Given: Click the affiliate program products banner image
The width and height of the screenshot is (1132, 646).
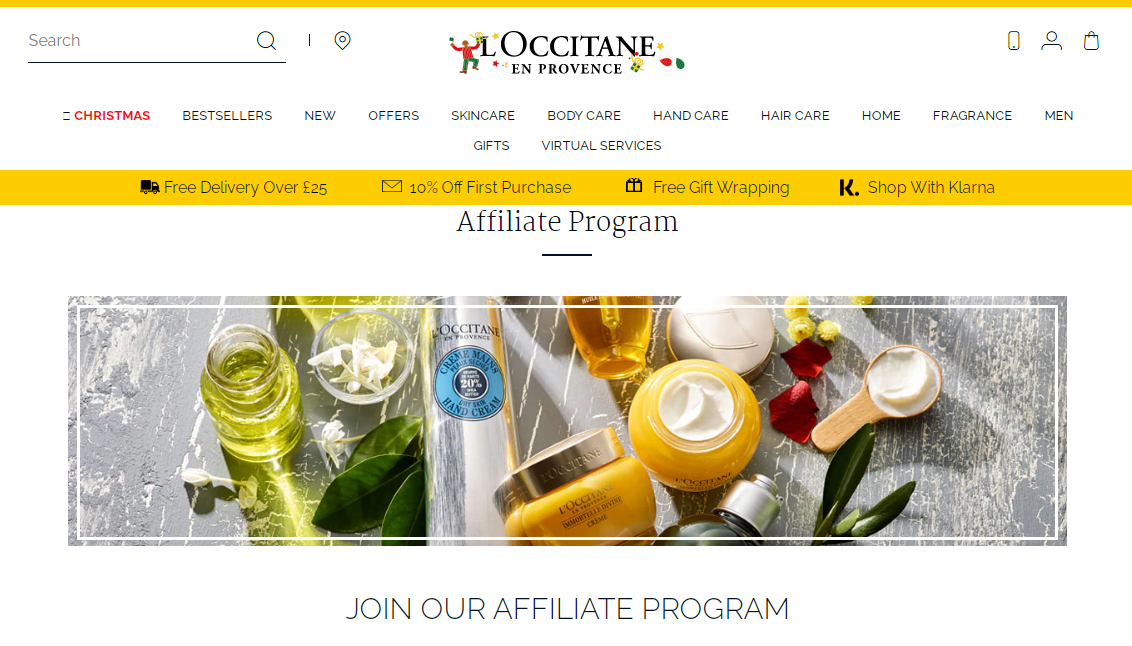Looking at the screenshot, I should click(567, 421).
